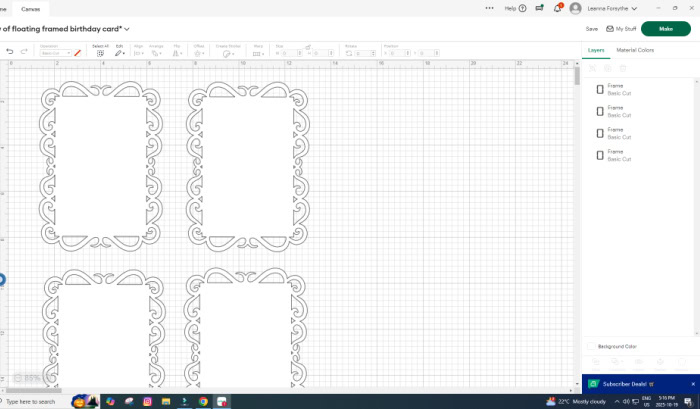Click the Save button

pos(592,29)
